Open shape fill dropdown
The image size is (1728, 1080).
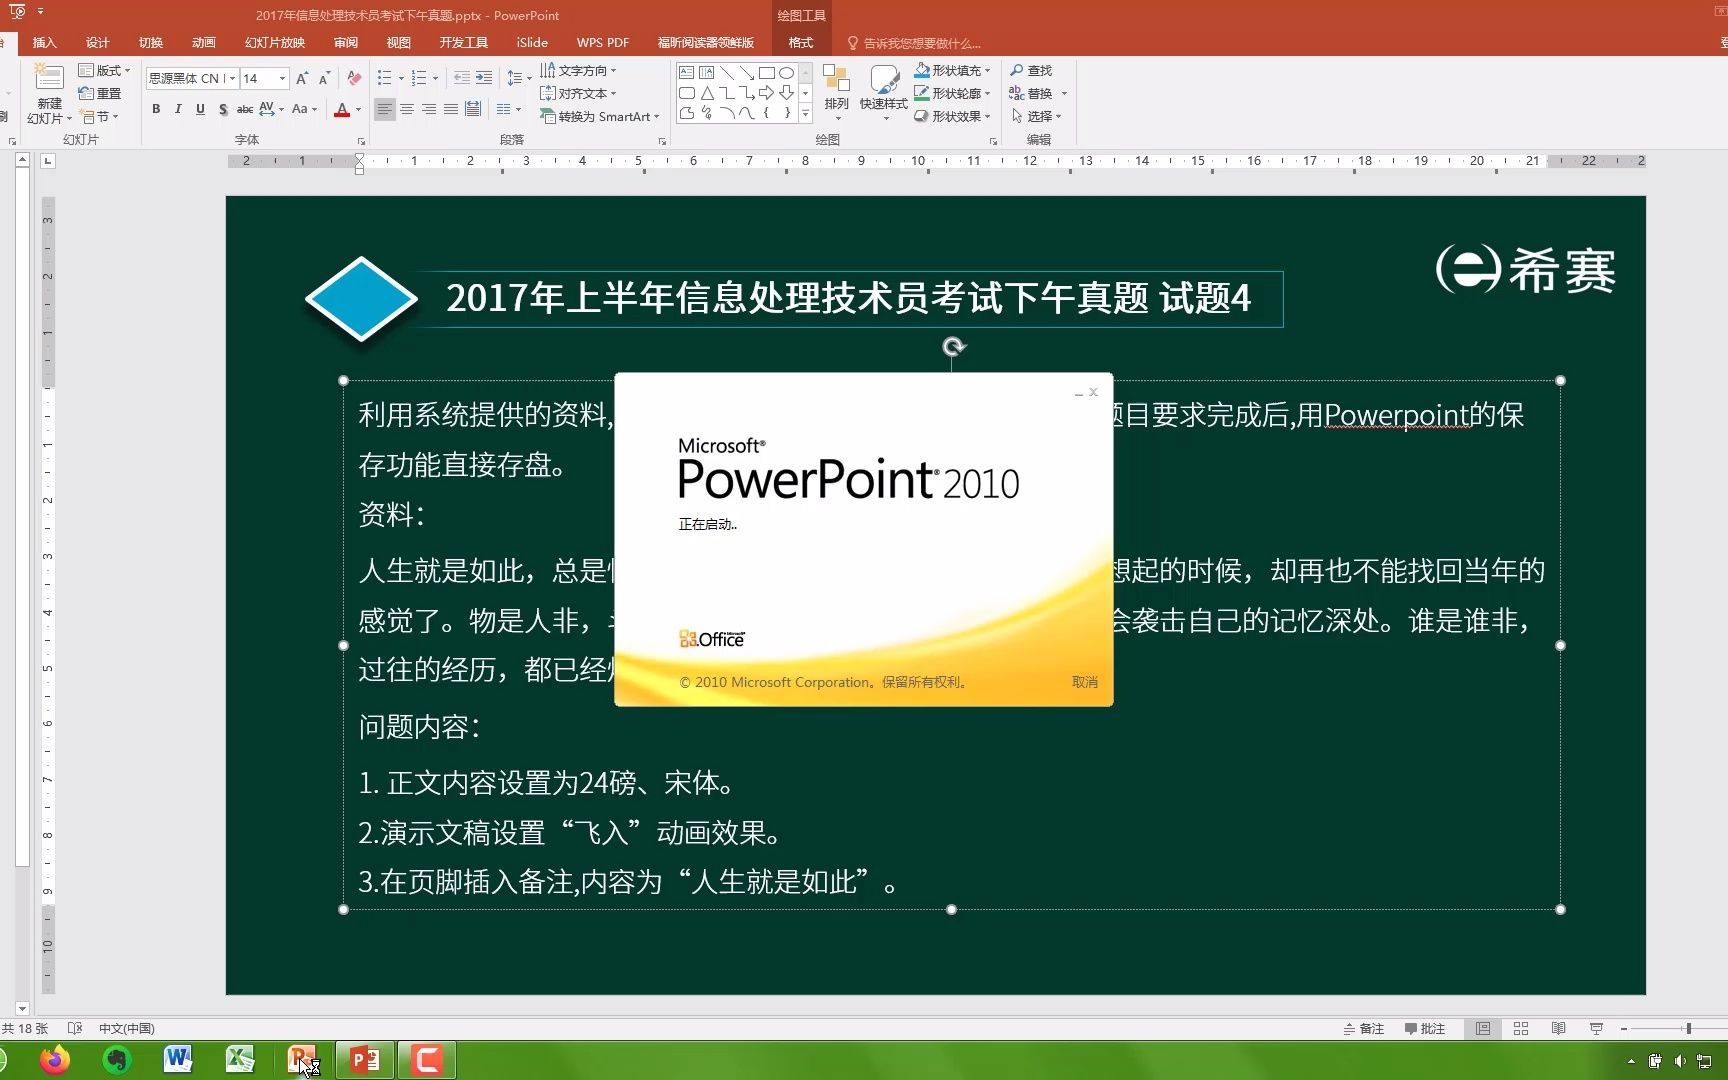click(x=952, y=70)
